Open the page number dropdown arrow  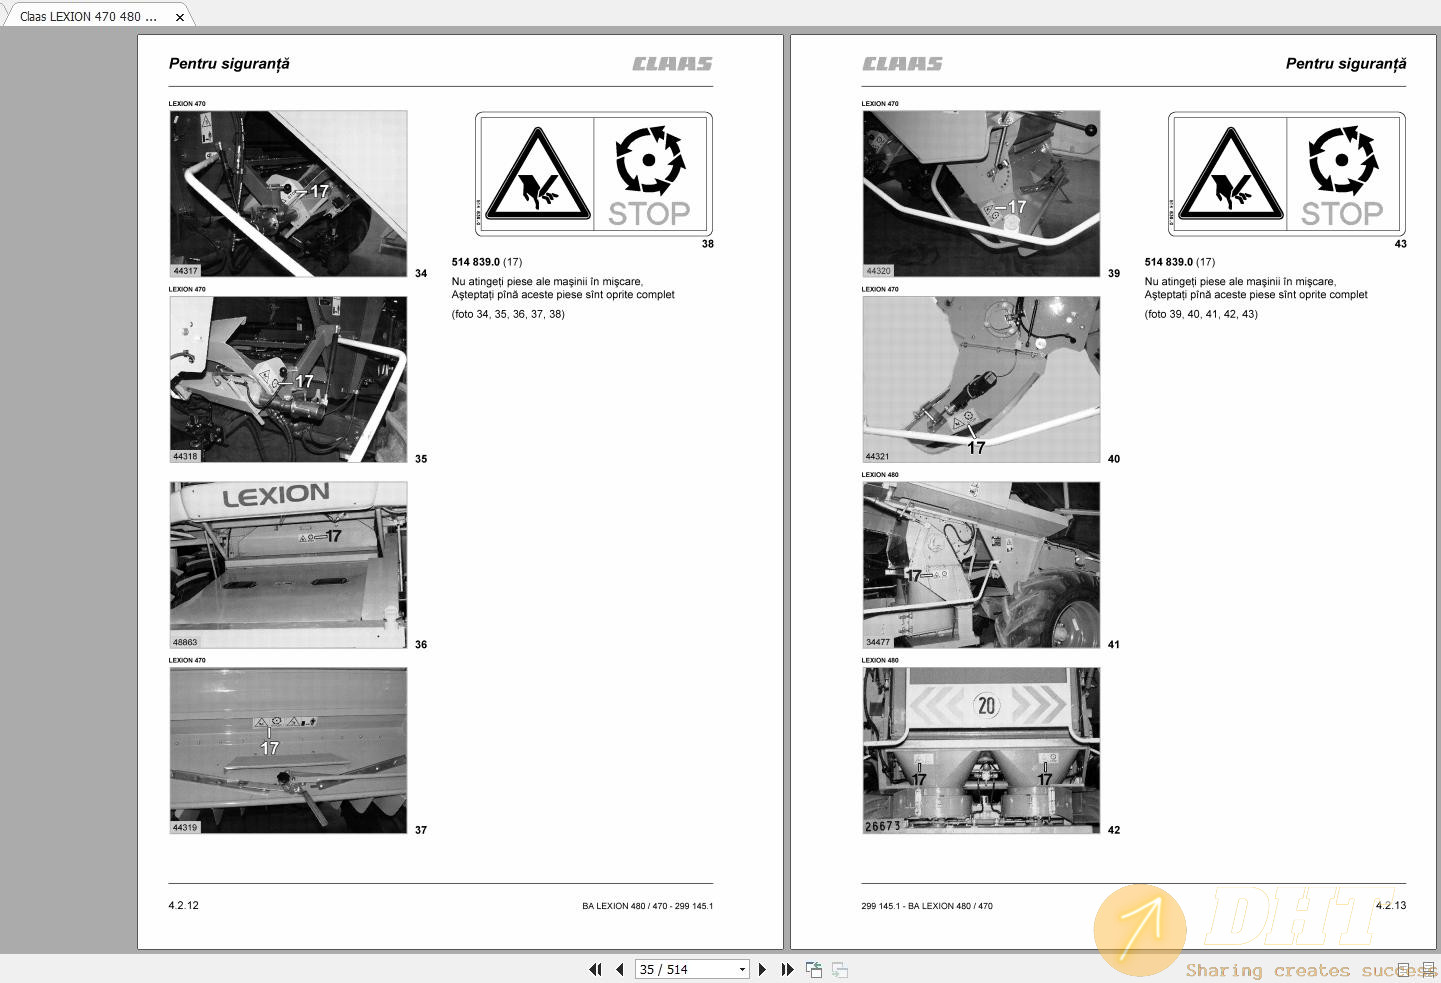point(742,969)
